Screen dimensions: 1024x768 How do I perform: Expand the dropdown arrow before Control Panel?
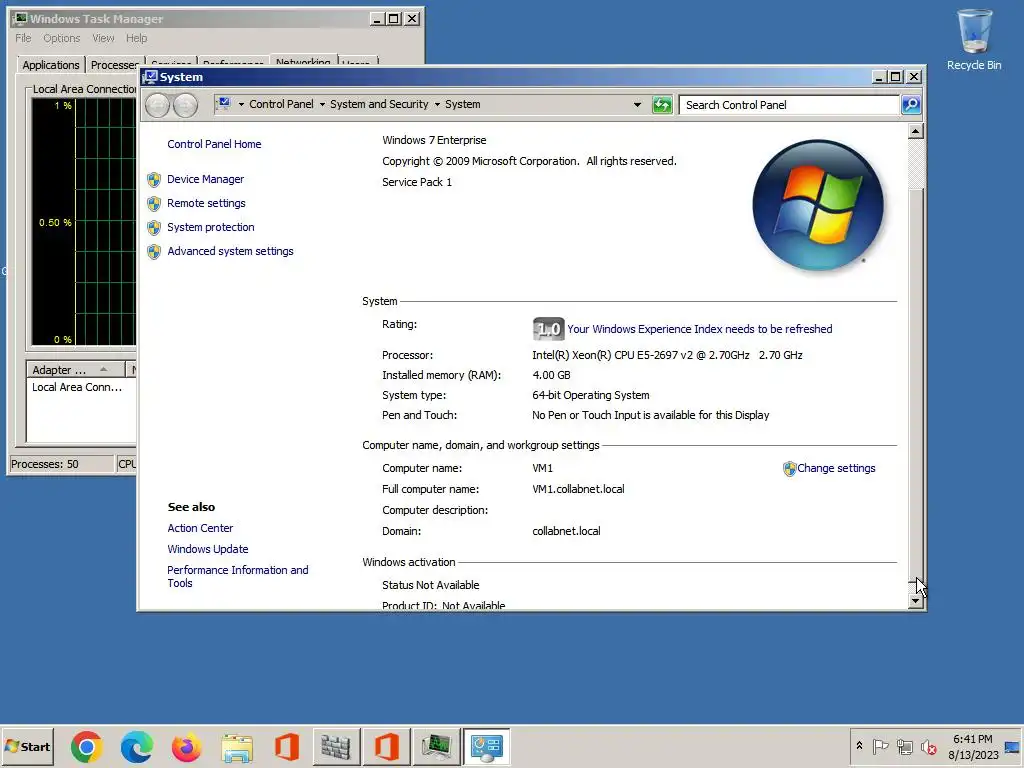pyautogui.click(x=241, y=104)
